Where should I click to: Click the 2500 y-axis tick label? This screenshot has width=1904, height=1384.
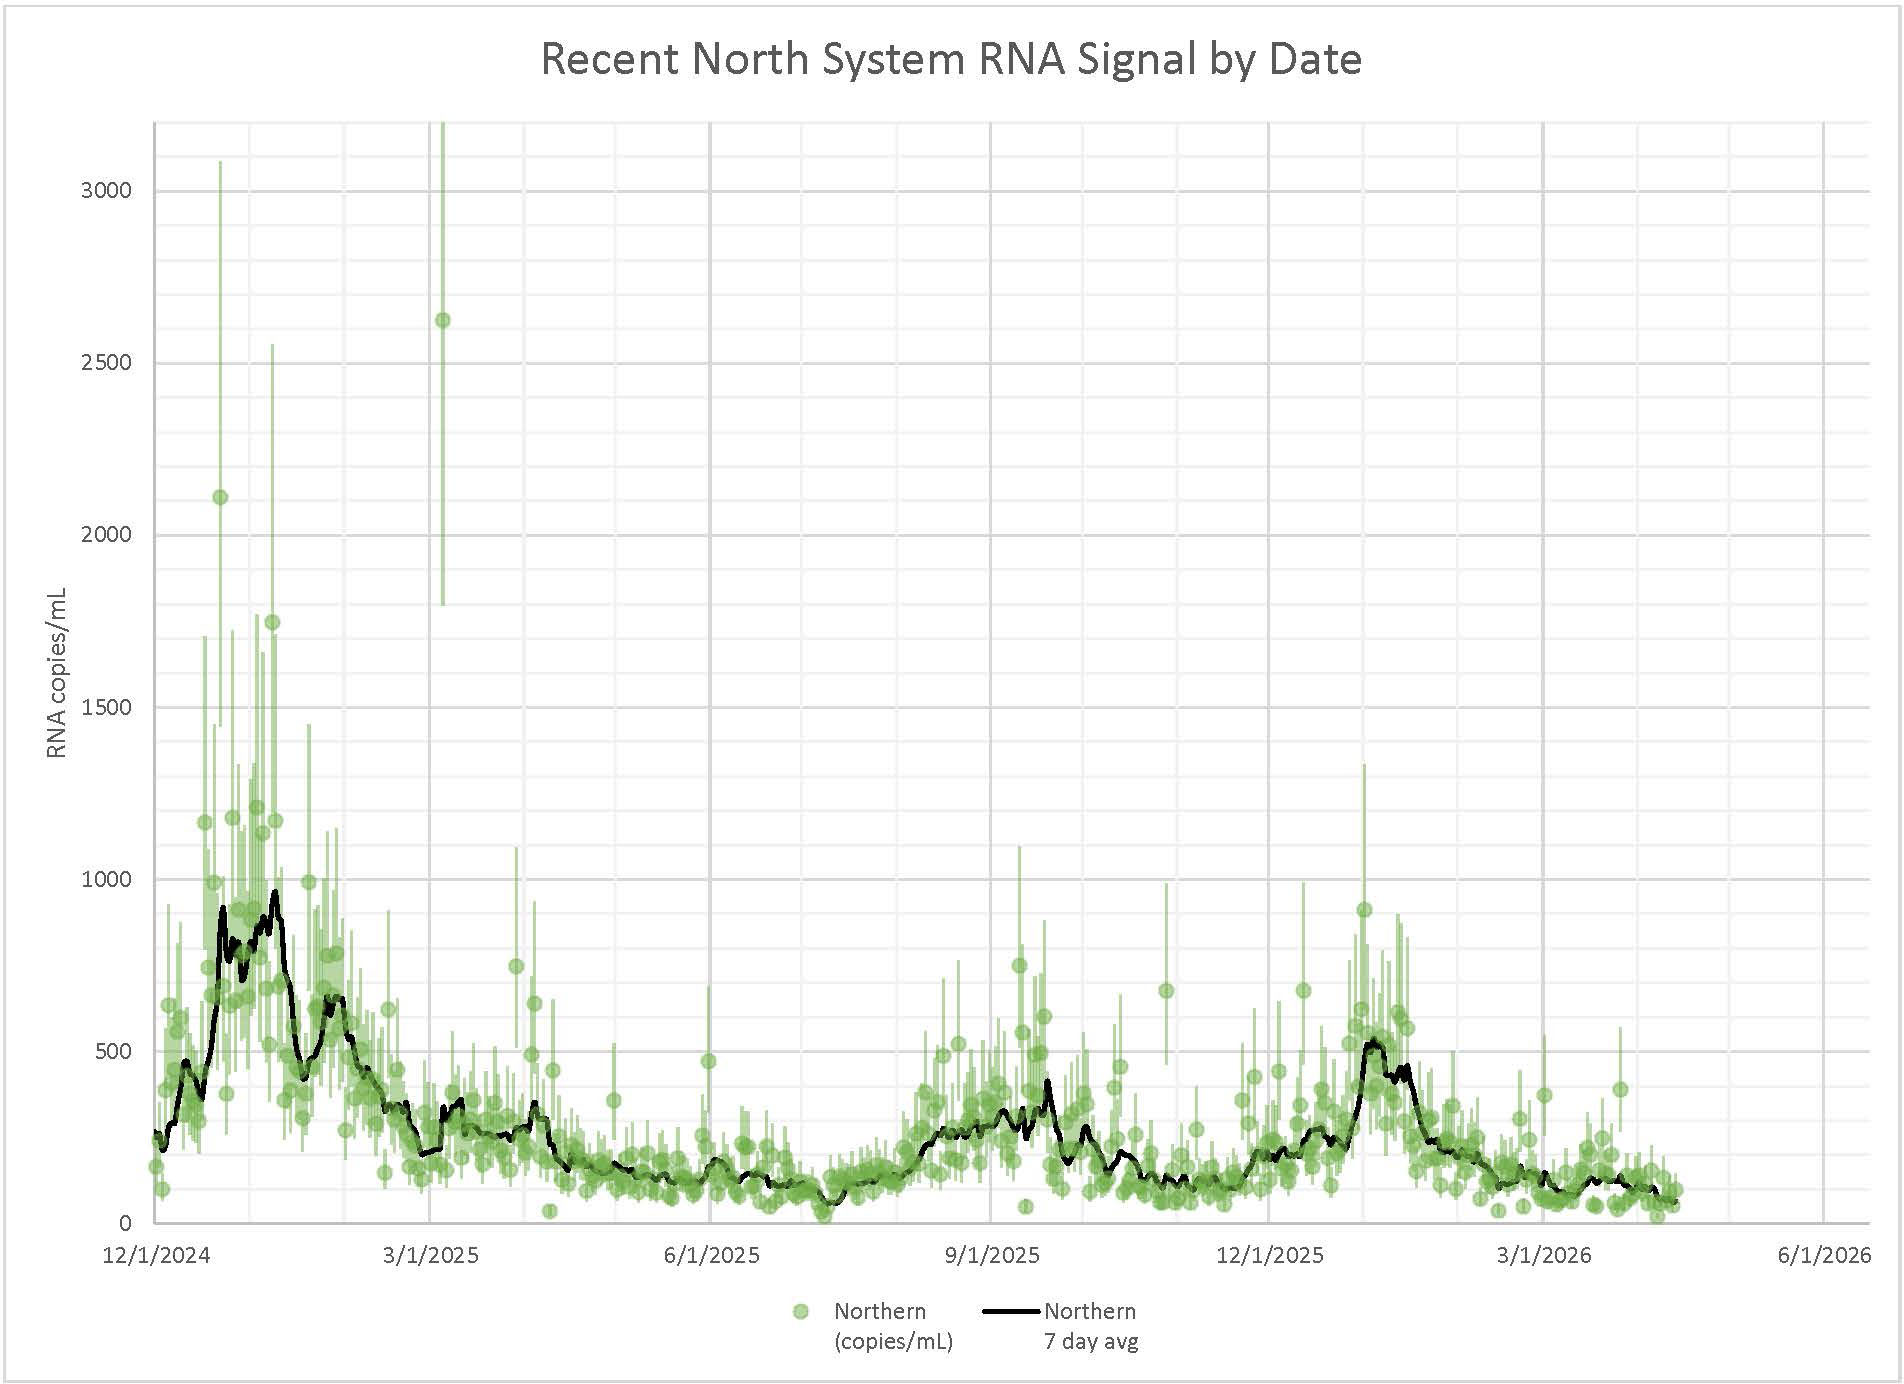pyautogui.click(x=106, y=363)
